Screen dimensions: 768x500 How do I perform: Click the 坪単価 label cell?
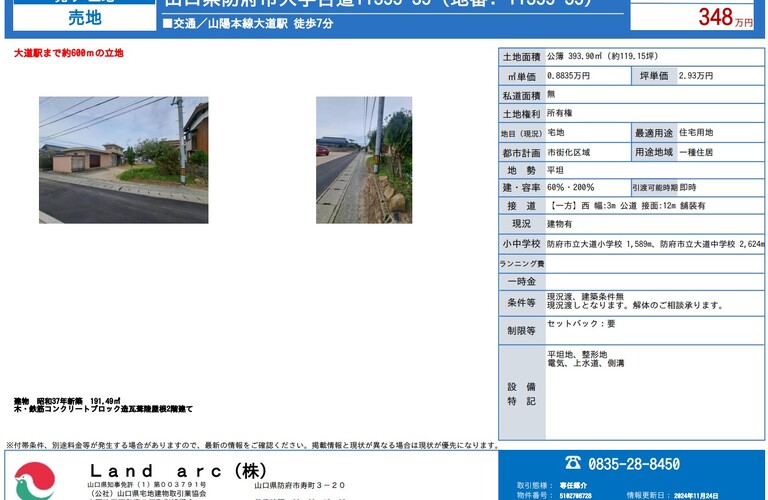[x=654, y=76]
